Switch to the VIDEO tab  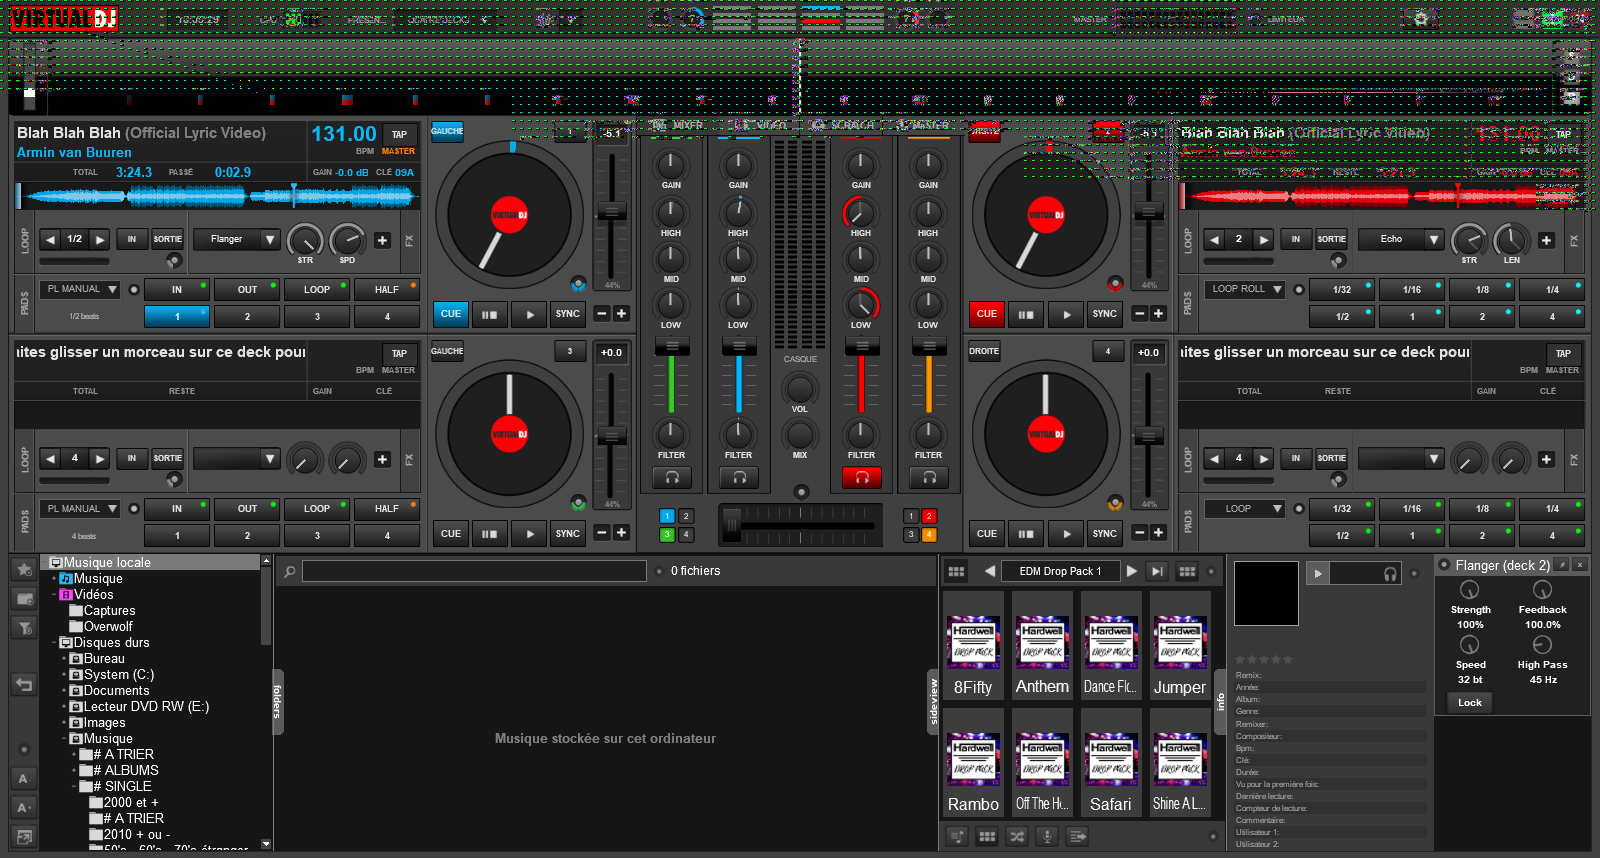point(762,125)
